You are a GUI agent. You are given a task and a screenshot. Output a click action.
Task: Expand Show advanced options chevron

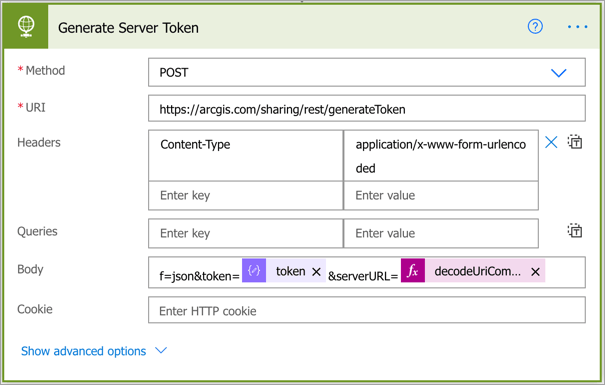(x=161, y=350)
